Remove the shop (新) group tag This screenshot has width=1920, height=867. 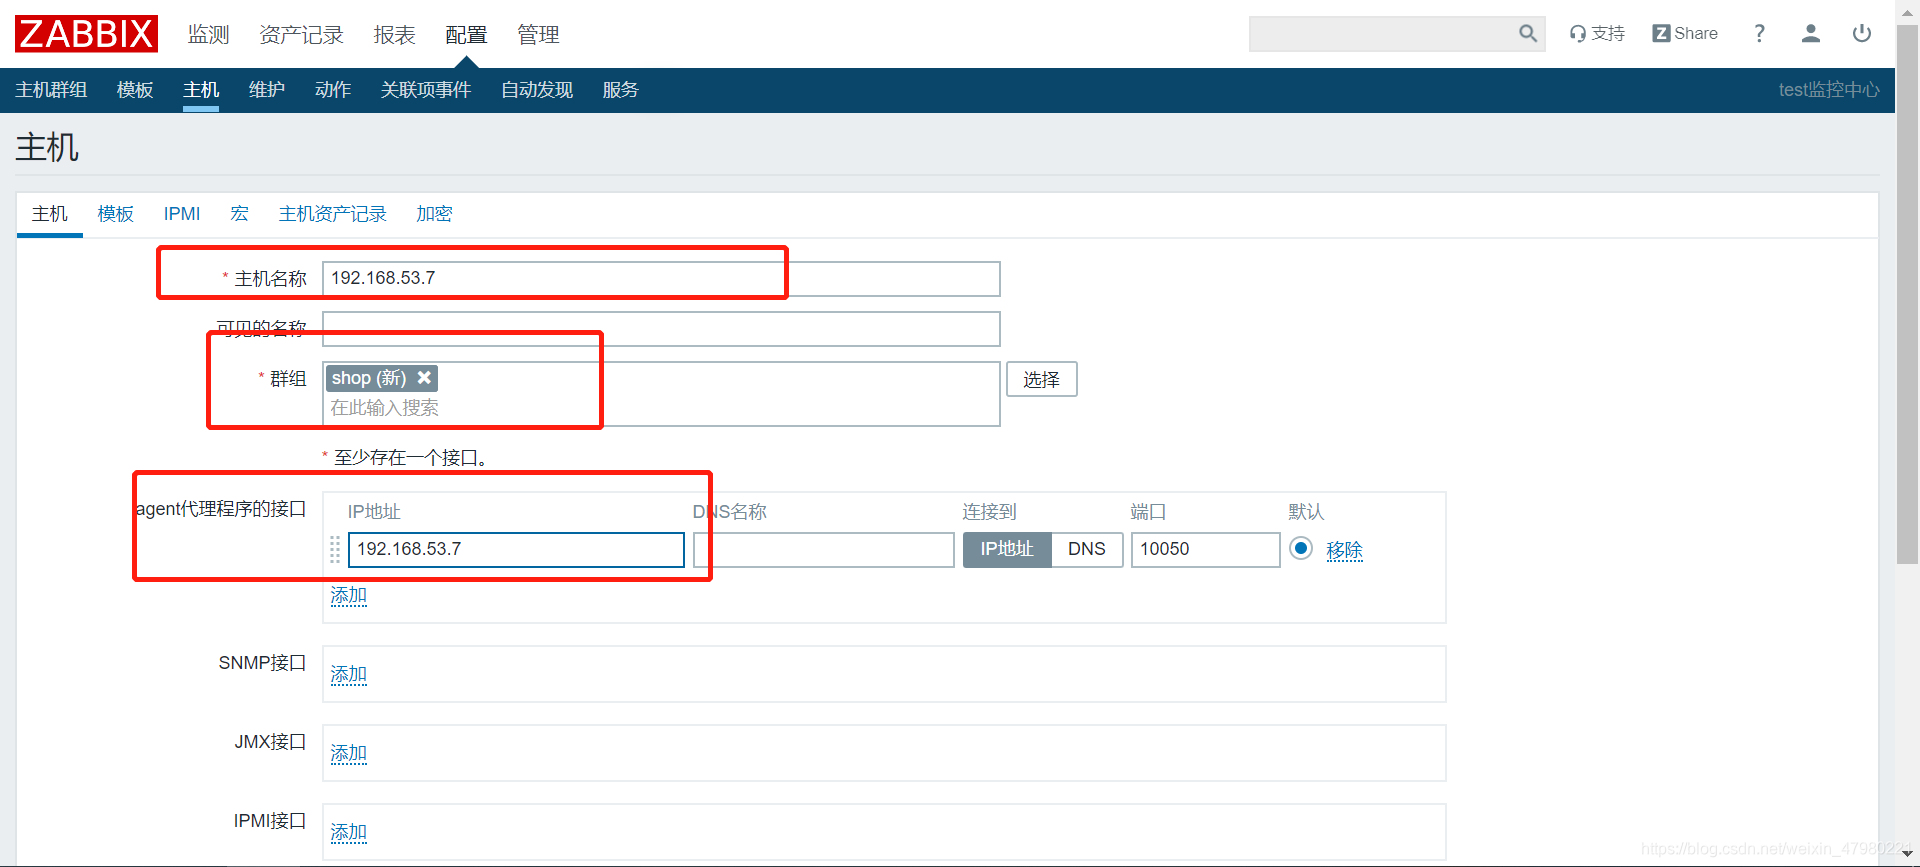pos(424,378)
